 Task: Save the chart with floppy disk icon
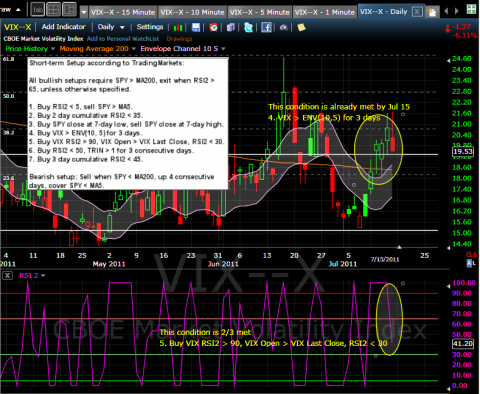click(196, 27)
